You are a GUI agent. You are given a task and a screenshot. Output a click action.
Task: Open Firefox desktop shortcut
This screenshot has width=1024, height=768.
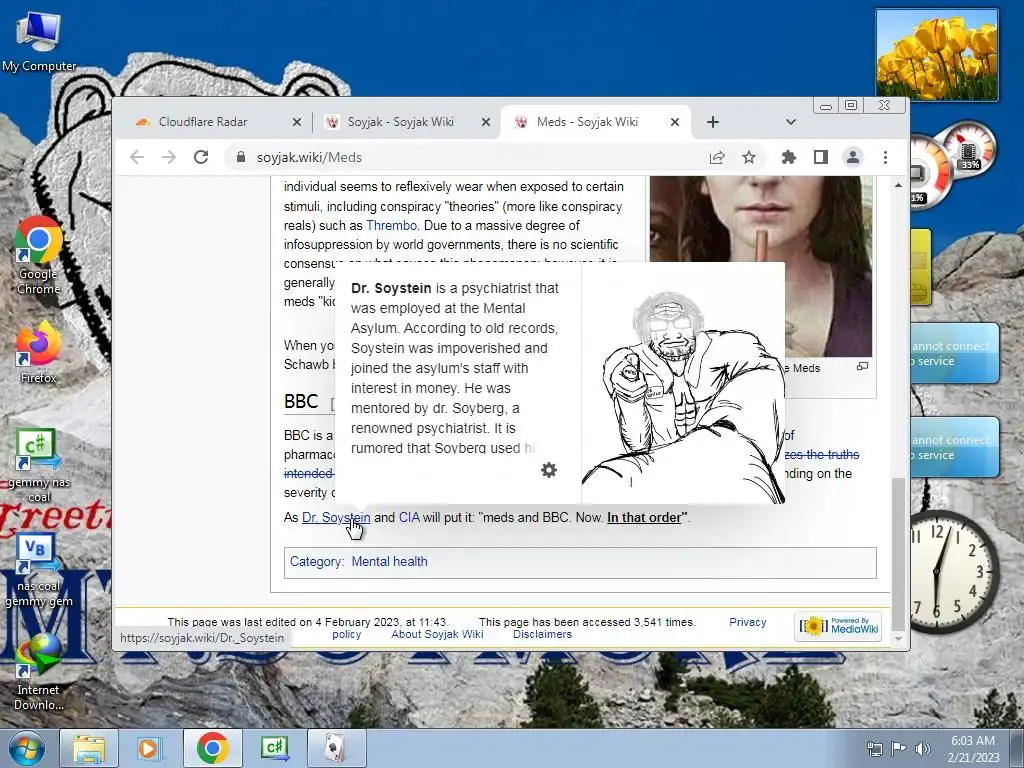(38, 353)
